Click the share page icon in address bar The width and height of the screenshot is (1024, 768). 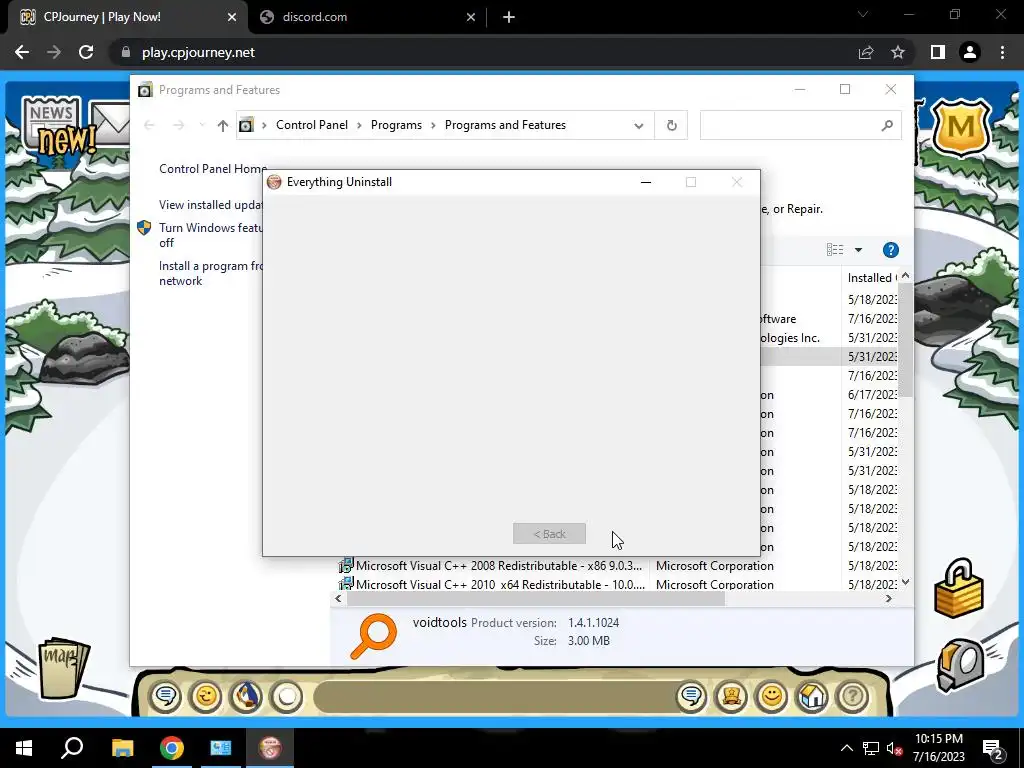pyautogui.click(x=866, y=52)
